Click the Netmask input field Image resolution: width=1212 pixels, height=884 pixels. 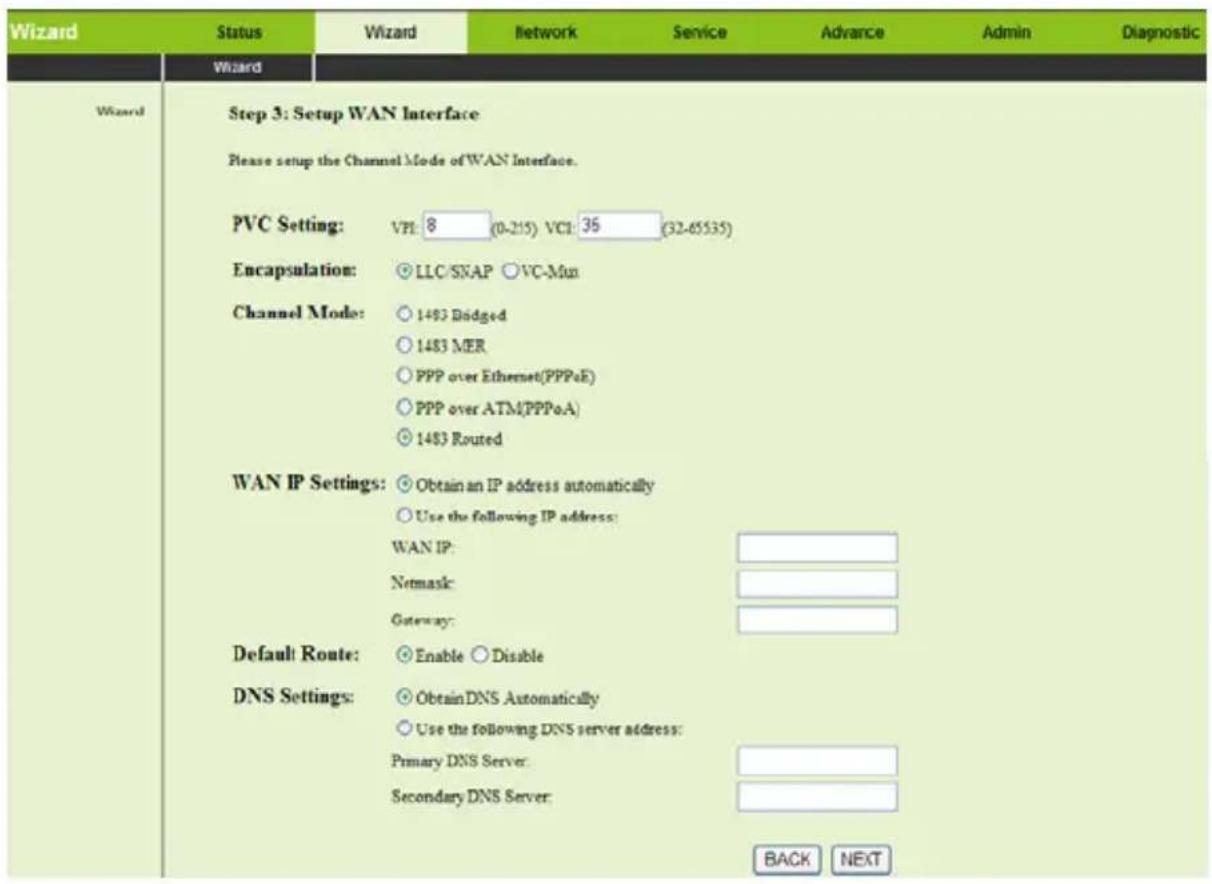click(817, 583)
